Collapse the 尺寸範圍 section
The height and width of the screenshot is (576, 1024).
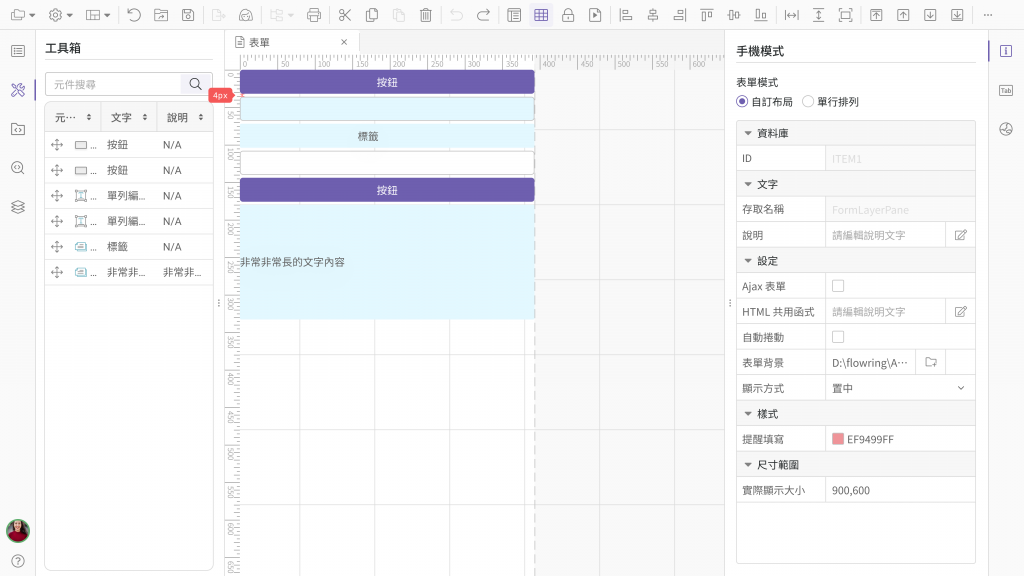tap(747, 465)
